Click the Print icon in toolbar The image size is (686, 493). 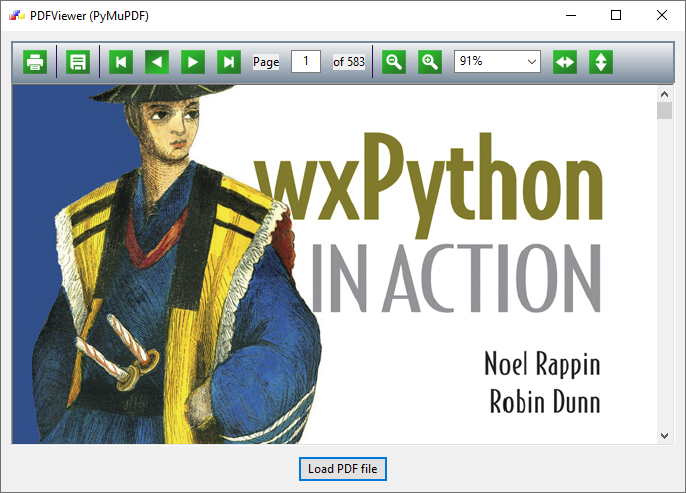tap(35, 62)
